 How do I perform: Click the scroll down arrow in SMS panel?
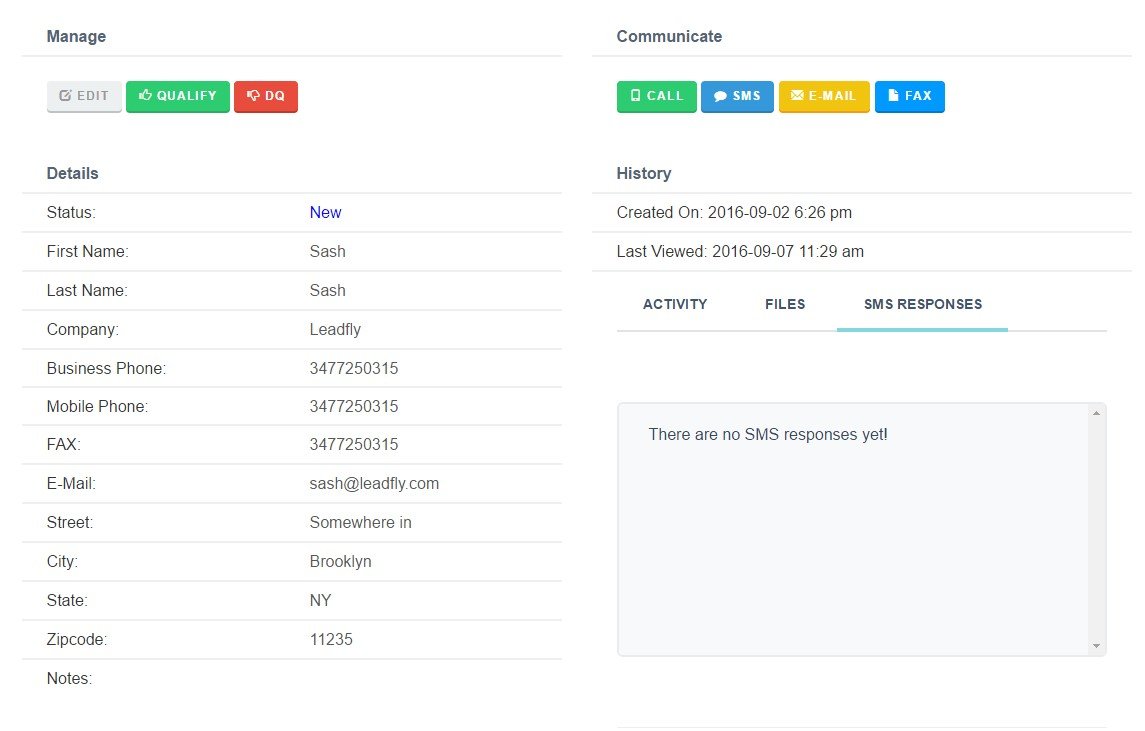(x=1096, y=646)
